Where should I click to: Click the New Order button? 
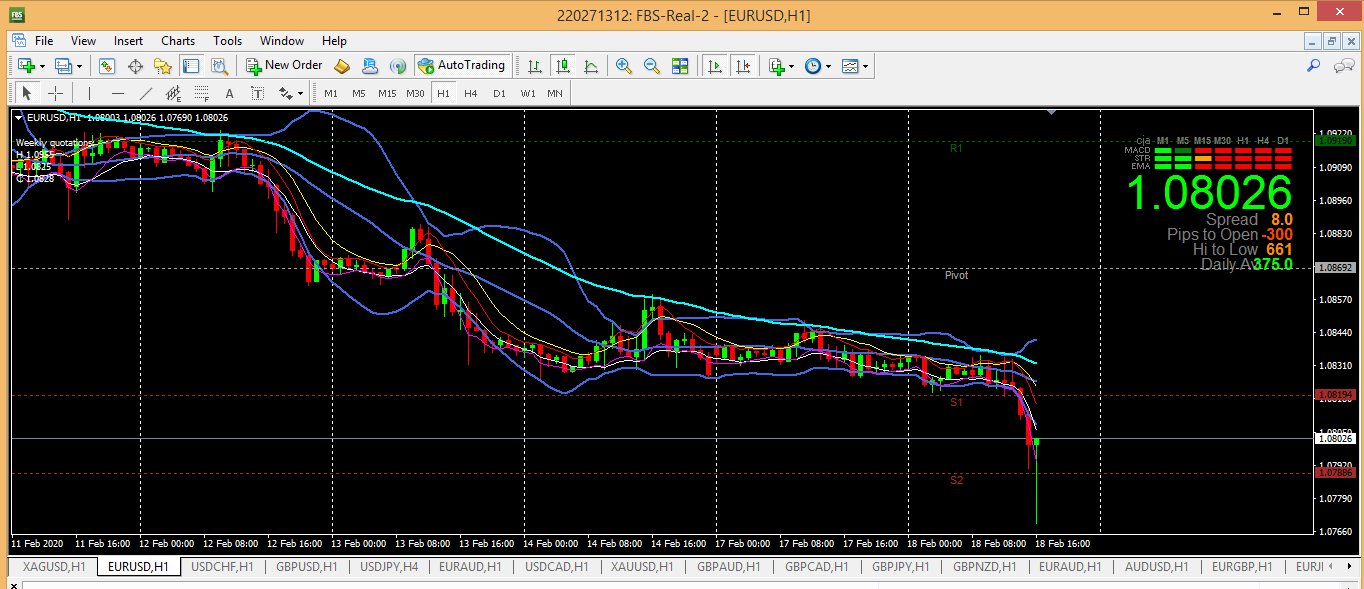coord(284,66)
